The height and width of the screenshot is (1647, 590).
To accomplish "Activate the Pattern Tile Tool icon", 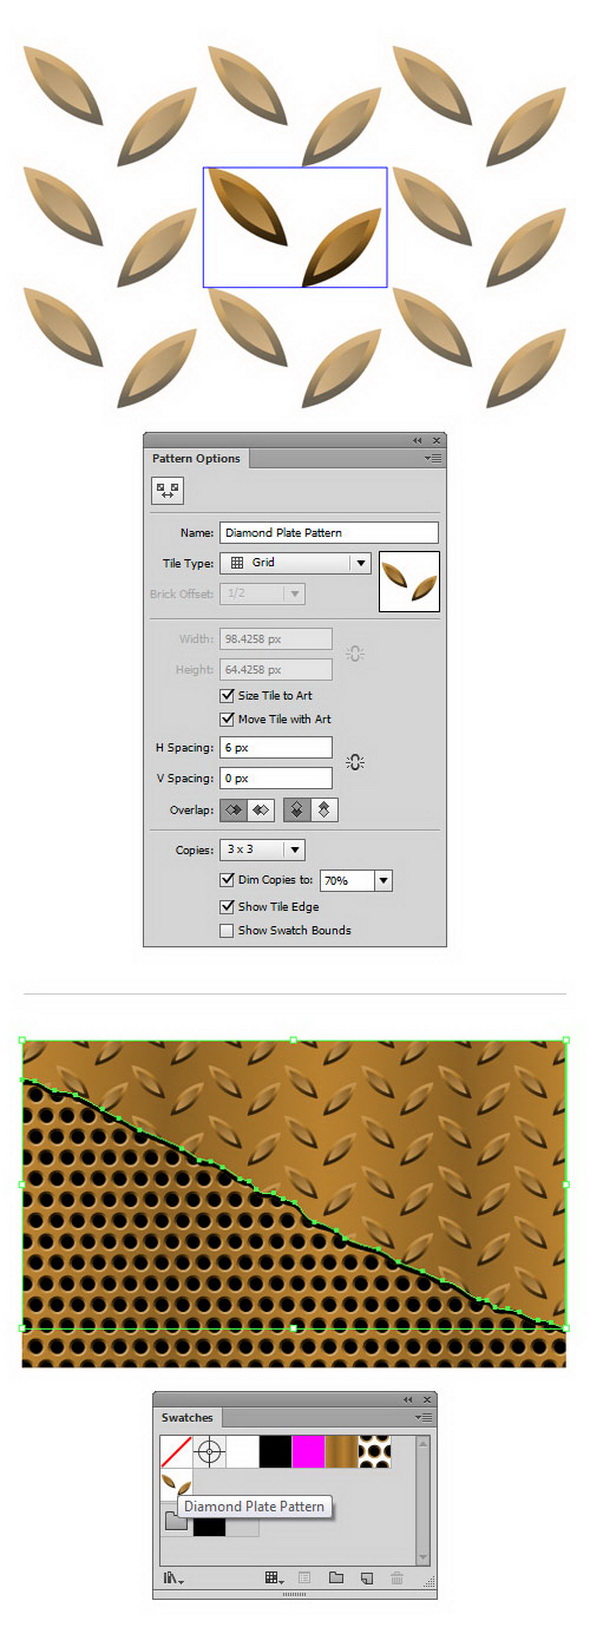I will [x=167, y=490].
